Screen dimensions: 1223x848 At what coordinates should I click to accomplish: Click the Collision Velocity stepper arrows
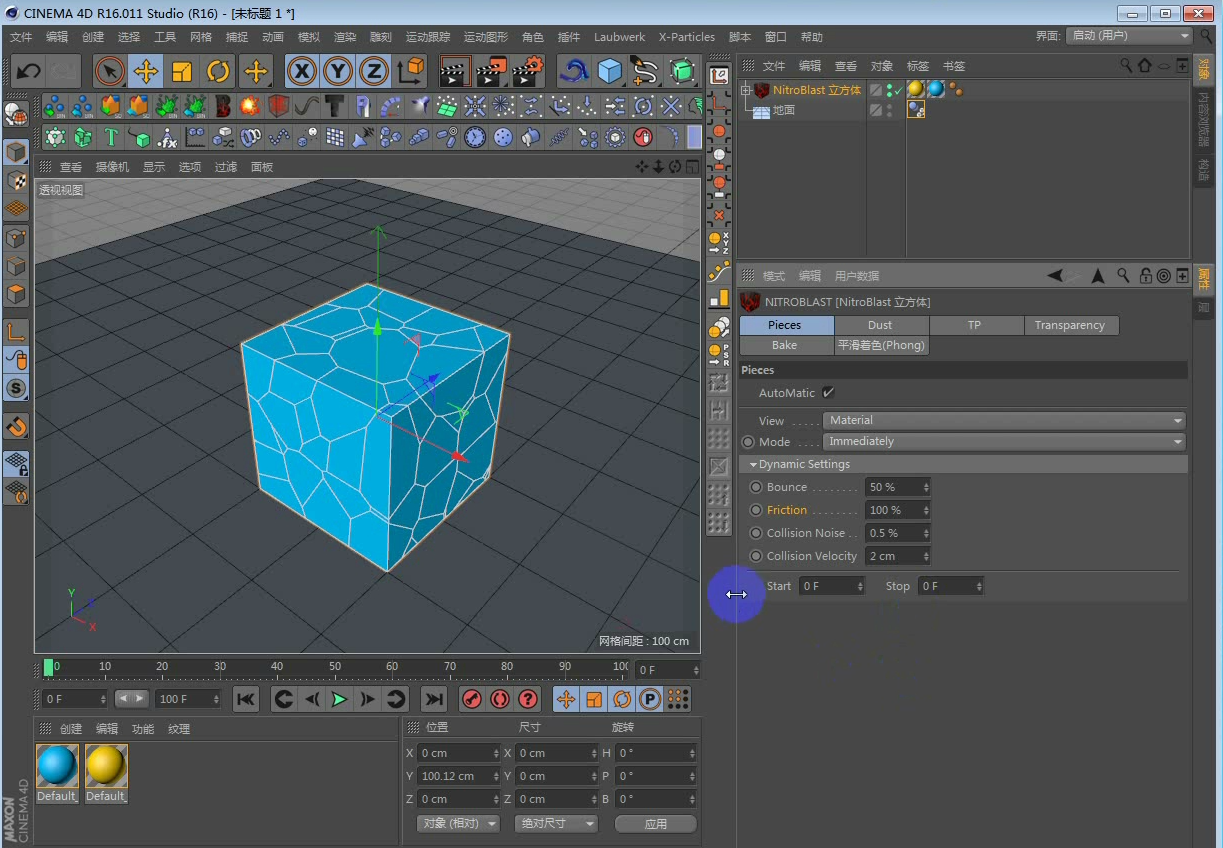point(926,556)
